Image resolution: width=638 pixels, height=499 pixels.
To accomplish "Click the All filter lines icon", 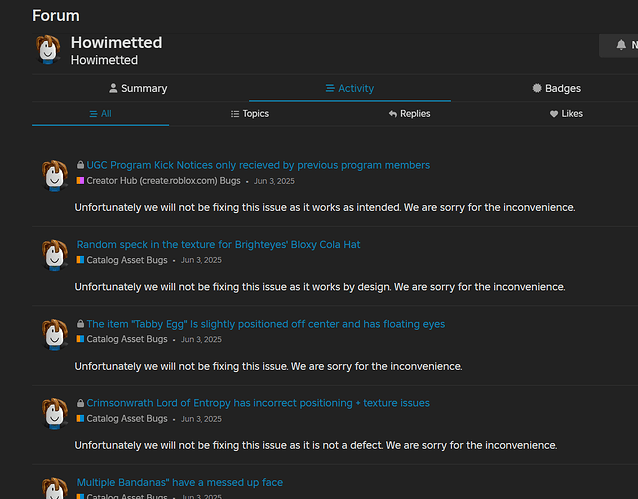I will pyautogui.click(x=93, y=114).
